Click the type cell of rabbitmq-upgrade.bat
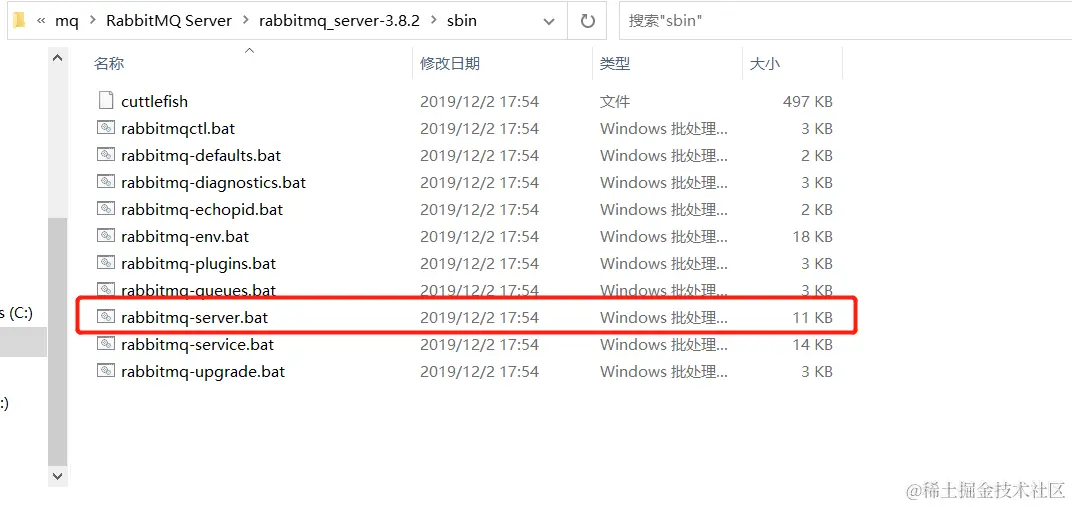This screenshot has height=507, width=1072. (x=664, y=371)
